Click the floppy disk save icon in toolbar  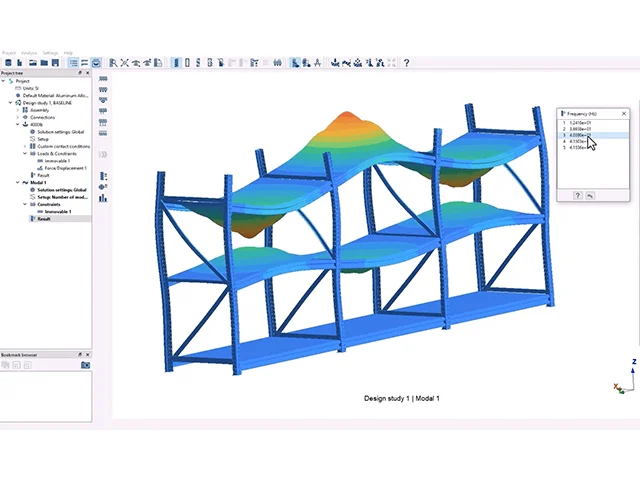[x=55, y=63]
